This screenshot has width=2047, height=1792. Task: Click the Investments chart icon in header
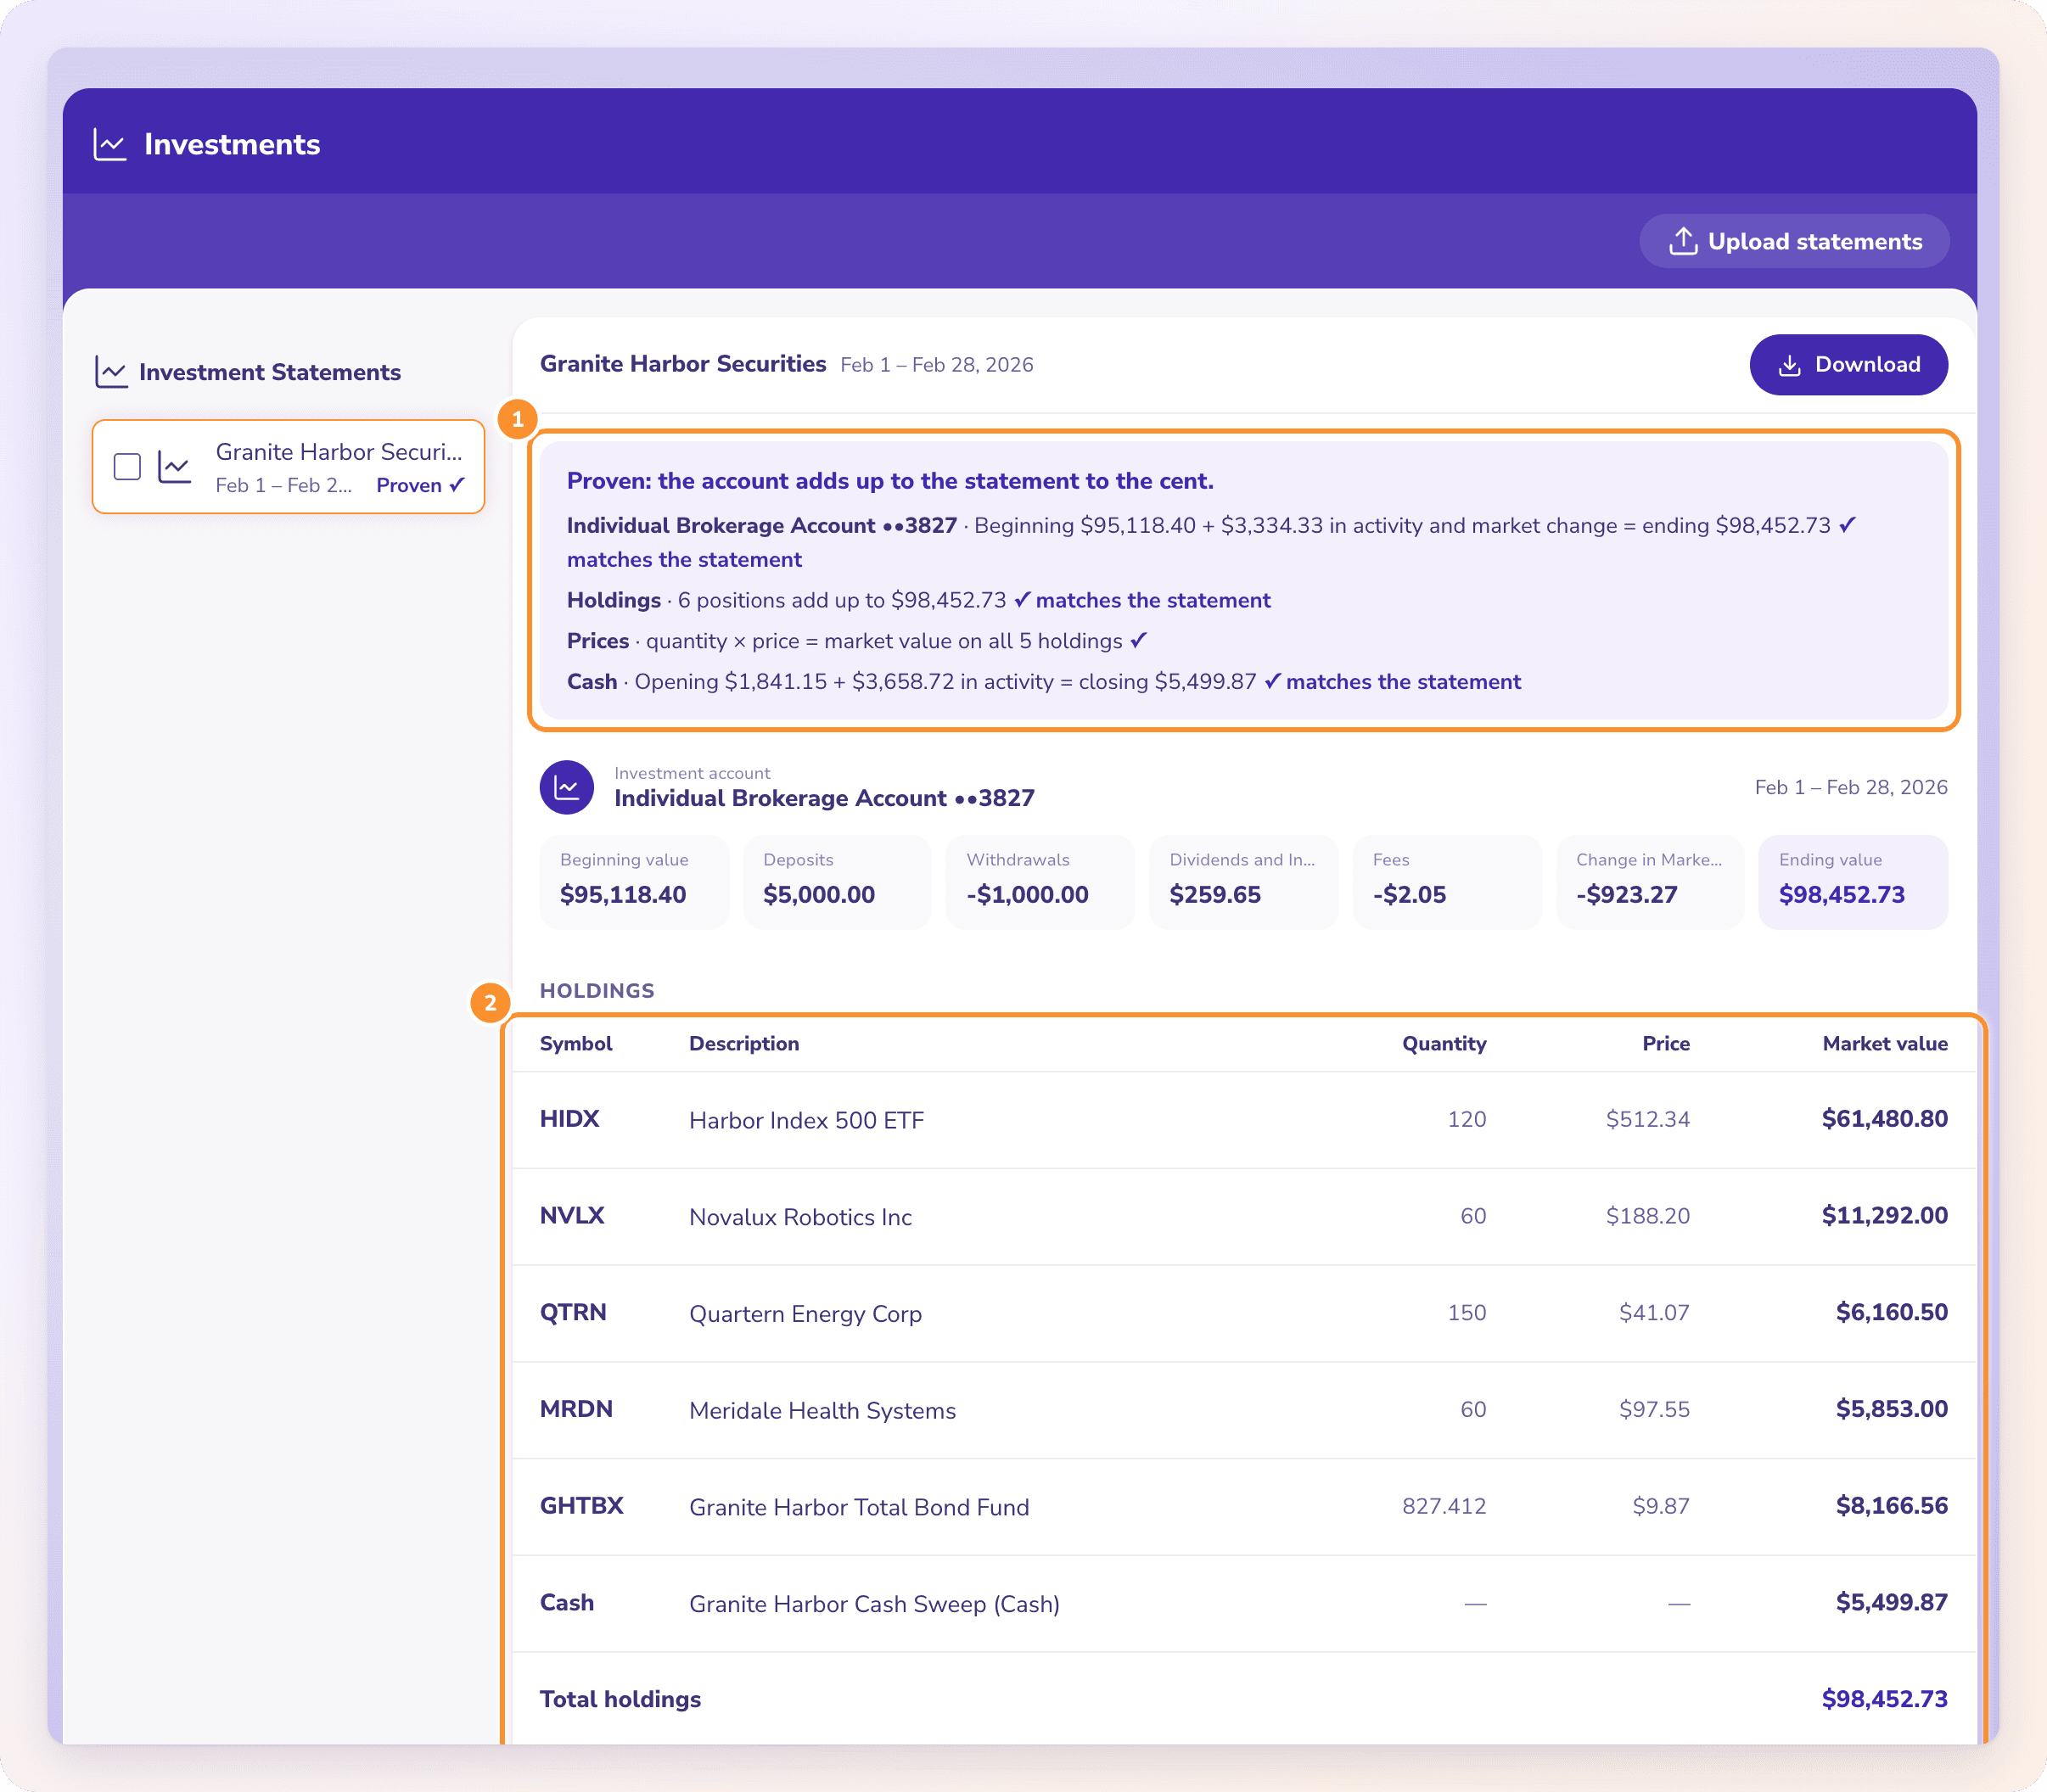pyautogui.click(x=110, y=144)
